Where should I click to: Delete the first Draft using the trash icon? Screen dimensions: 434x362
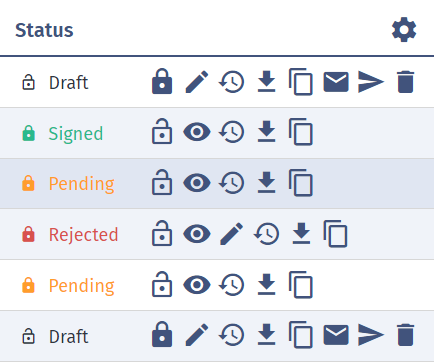coord(406,82)
